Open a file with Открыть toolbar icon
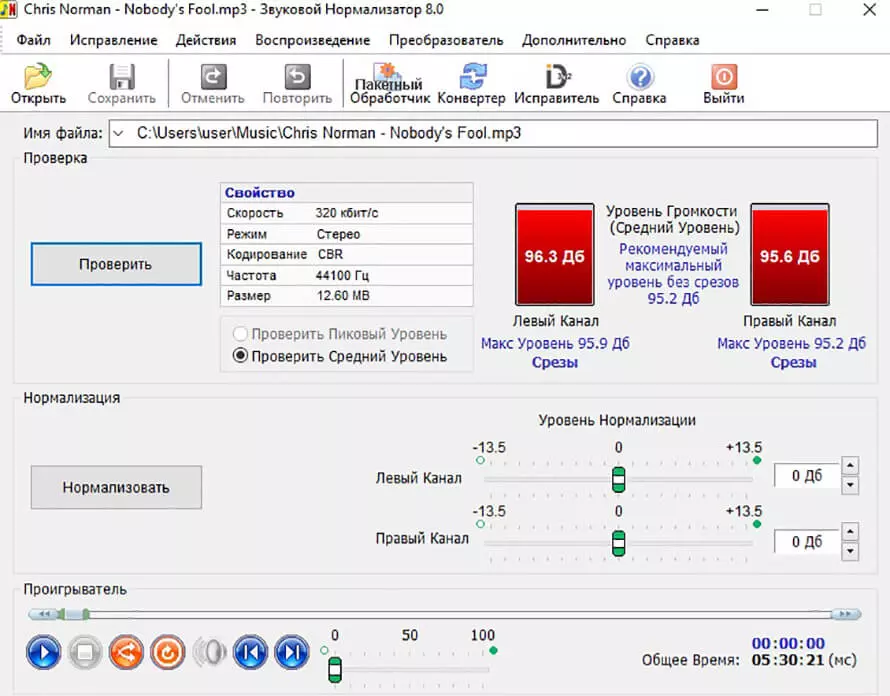This screenshot has height=696, width=890. 38,83
